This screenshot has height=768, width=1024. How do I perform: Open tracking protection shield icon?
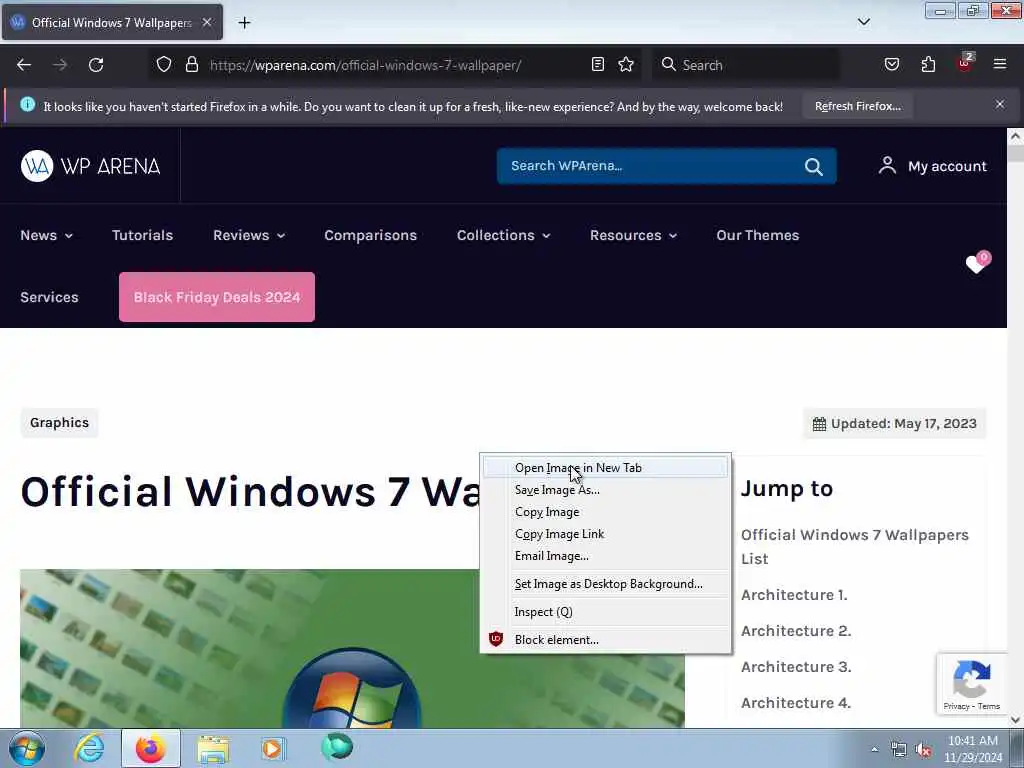pos(164,65)
